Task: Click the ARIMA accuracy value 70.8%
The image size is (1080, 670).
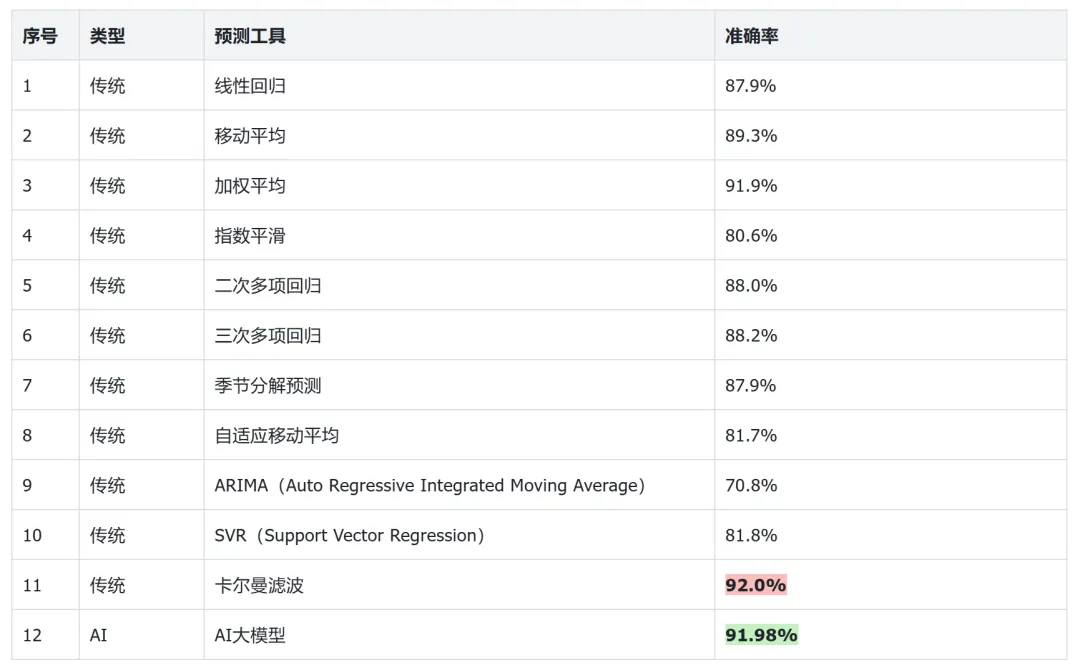Action: 751,486
